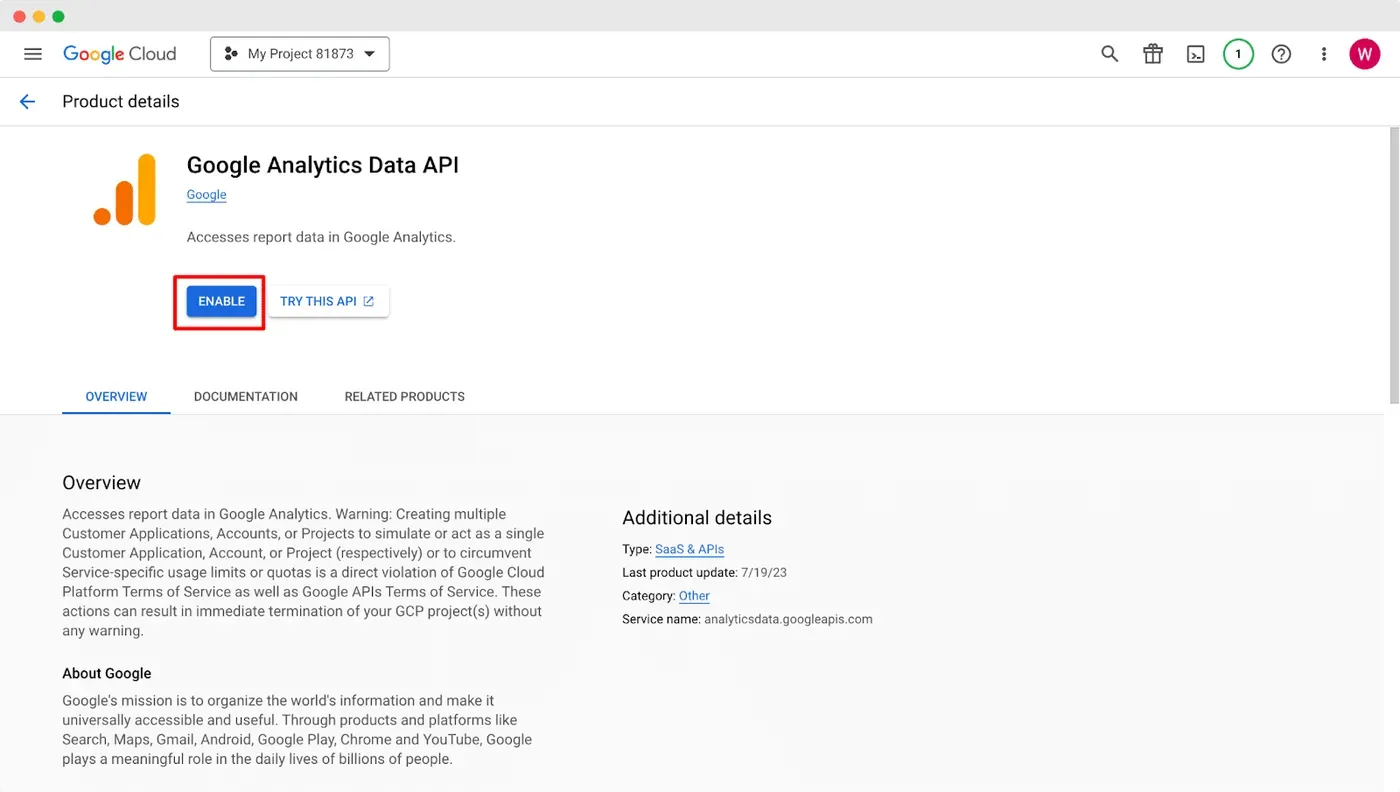Screen dimensions: 1400x792
Task: Click the TRY THIS API button
Action: [328, 301]
